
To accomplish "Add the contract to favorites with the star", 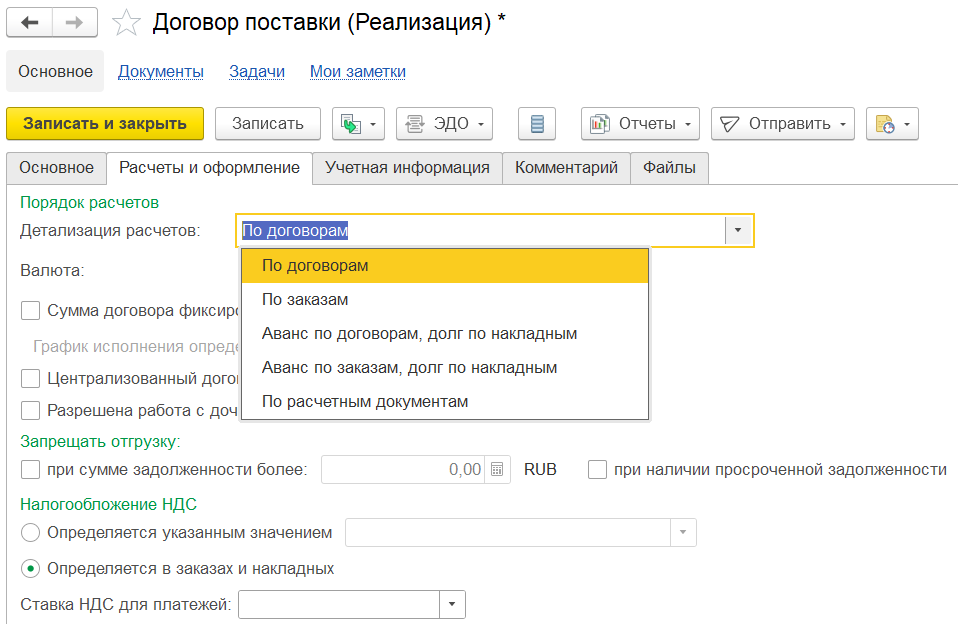I will (125, 23).
